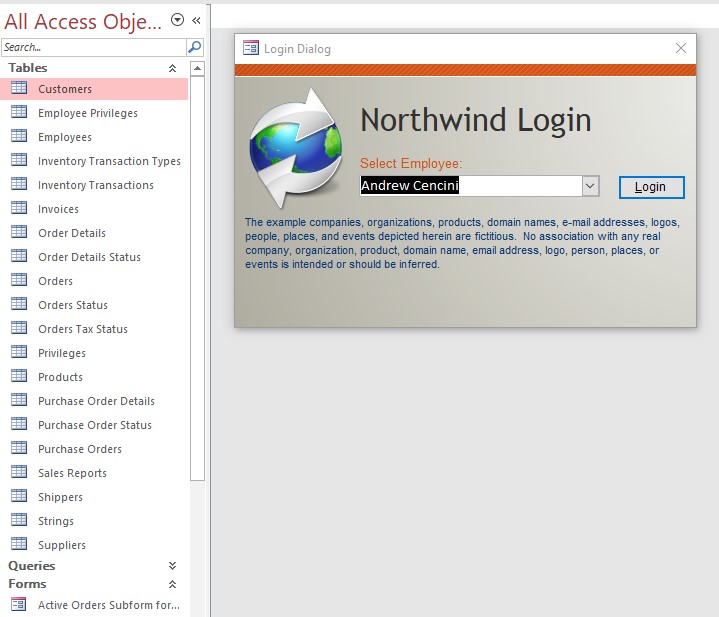Click the Inventory Transaction Types table icon

point(19,160)
